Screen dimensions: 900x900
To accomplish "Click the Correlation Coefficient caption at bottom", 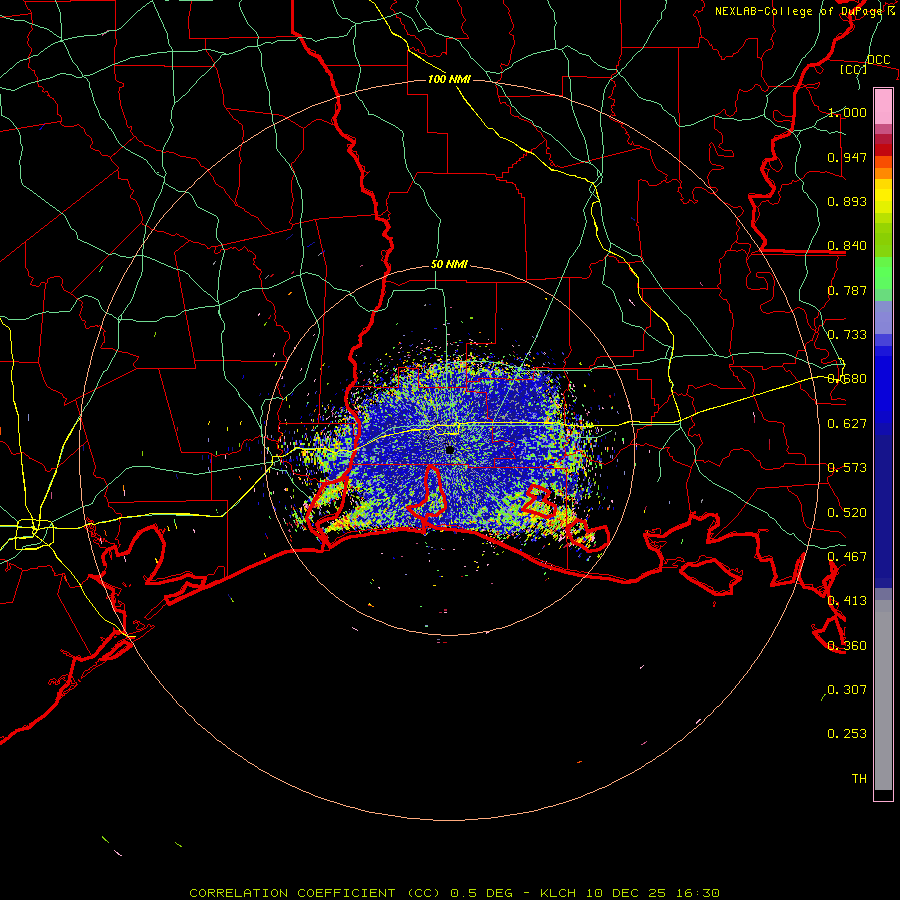I will 455,893.
